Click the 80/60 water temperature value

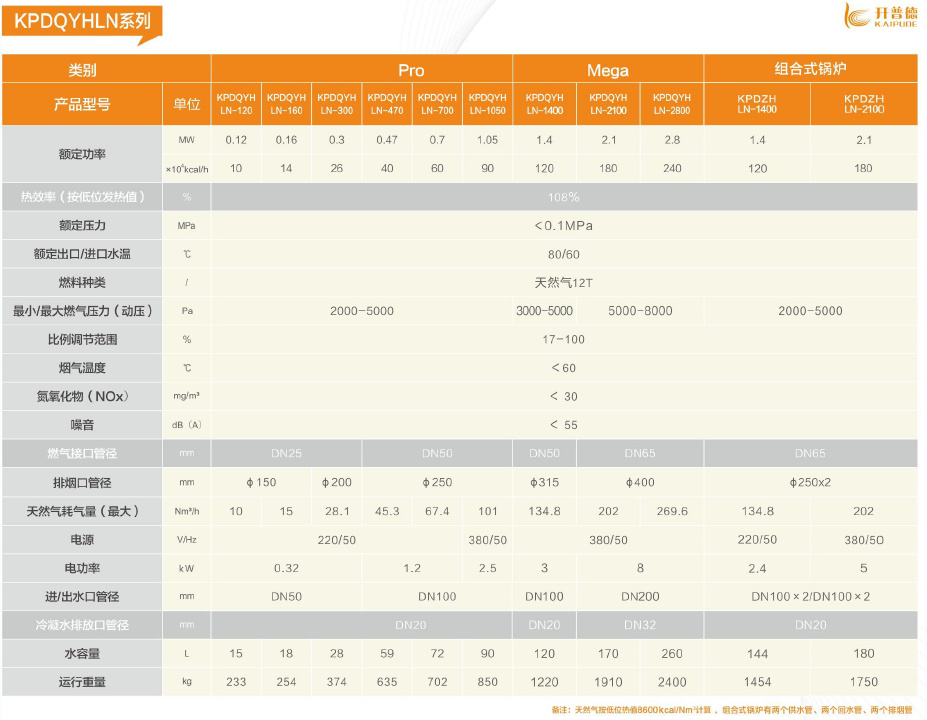[563, 255]
